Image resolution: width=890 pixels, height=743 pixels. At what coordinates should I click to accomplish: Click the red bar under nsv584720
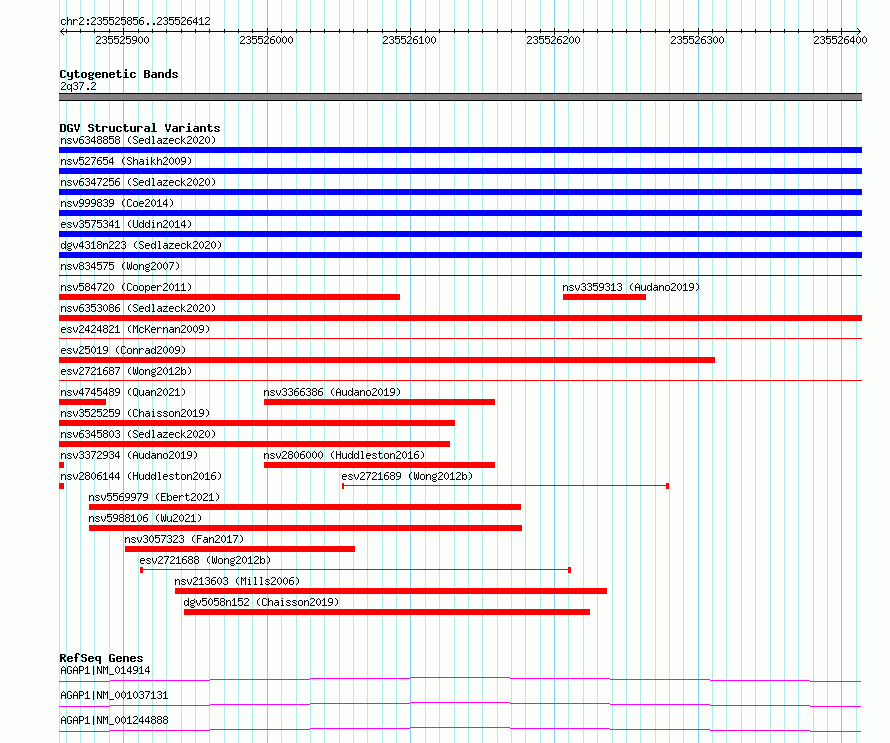(x=229, y=297)
